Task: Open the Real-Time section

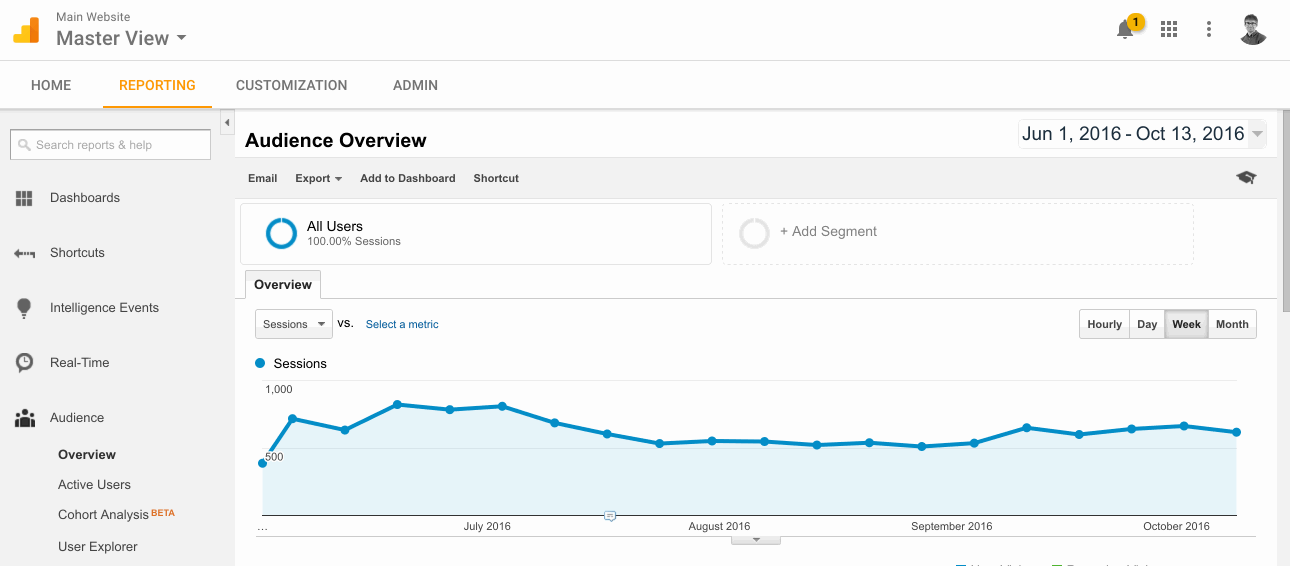Action: pyautogui.click(x=80, y=363)
